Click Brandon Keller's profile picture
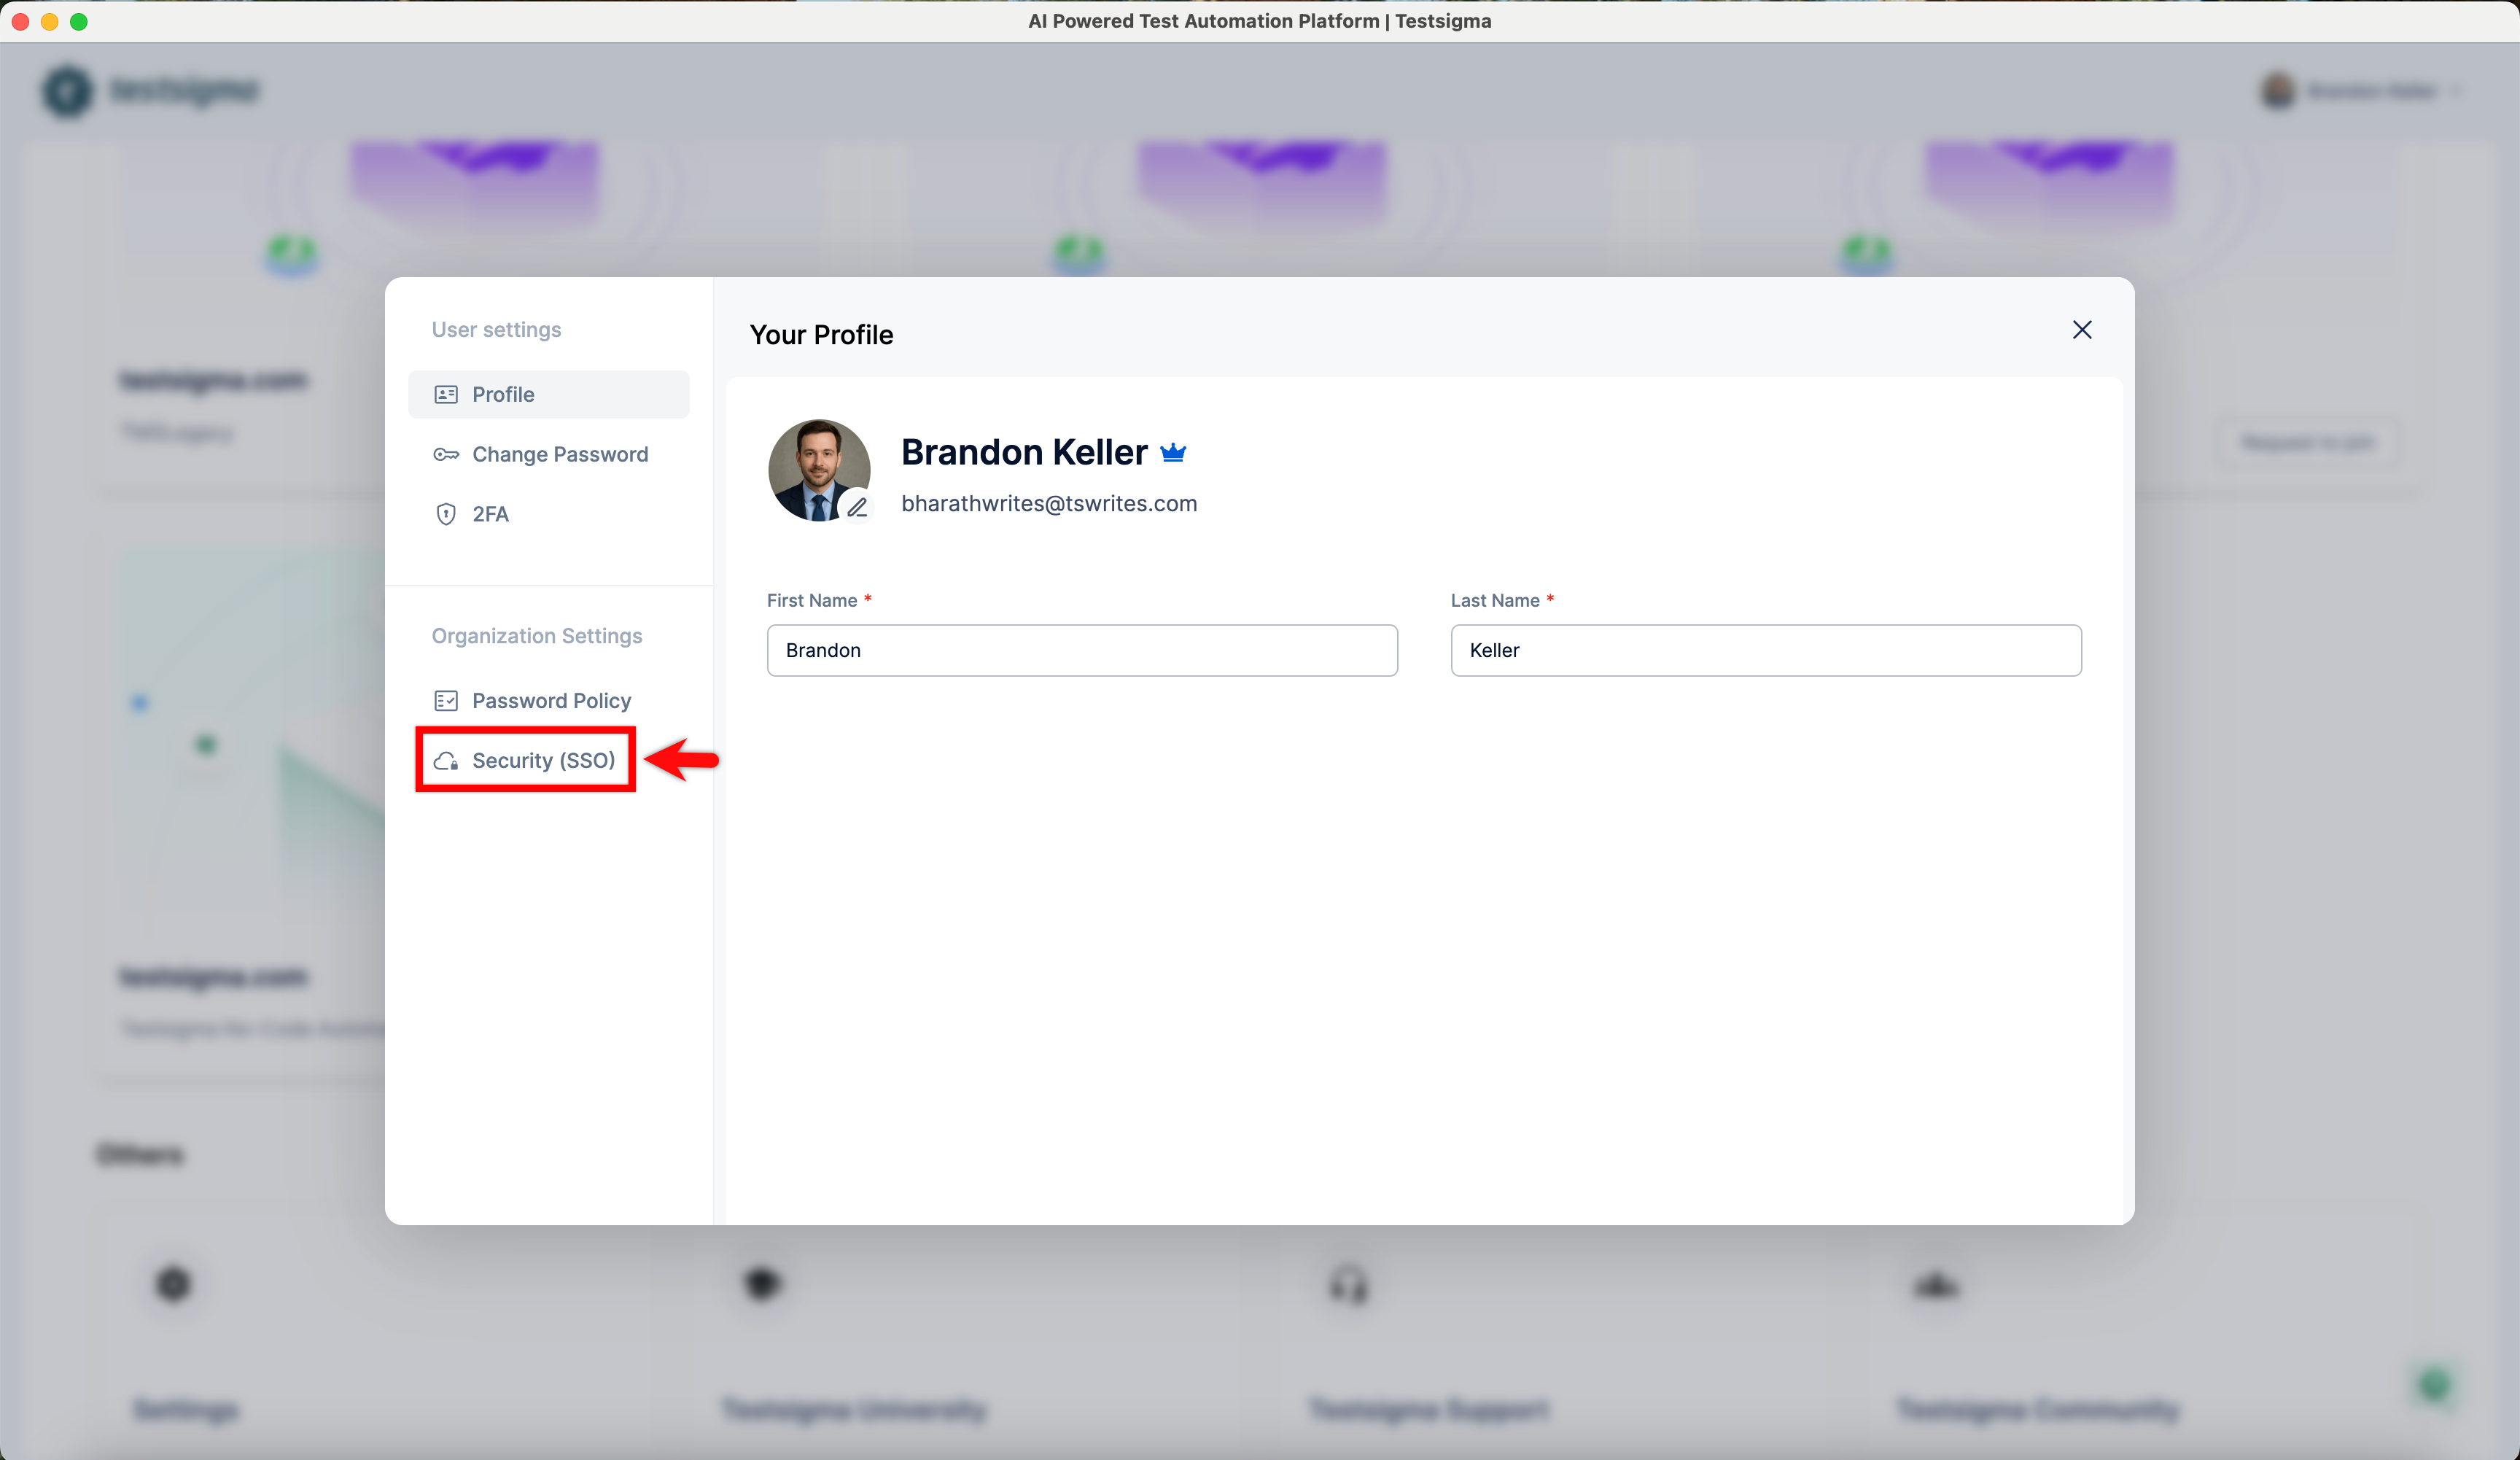 pyautogui.click(x=812, y=464)
